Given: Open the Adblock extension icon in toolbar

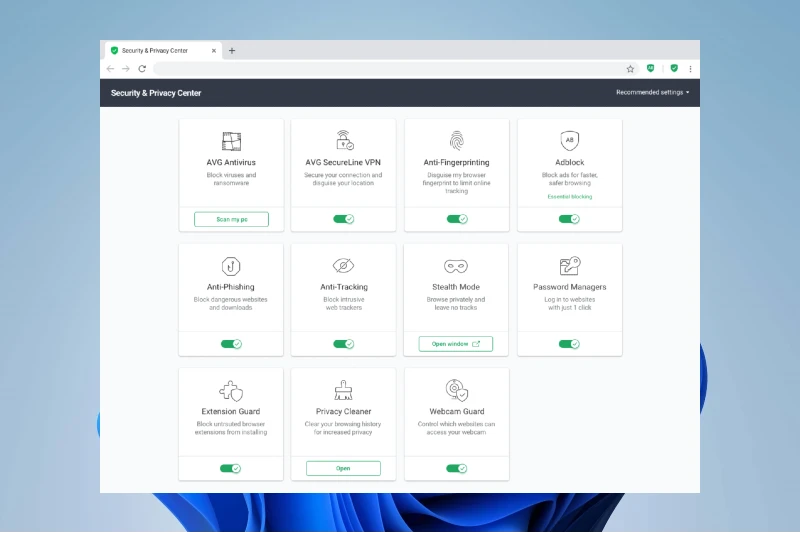Looking at the screenshot, I should pyautogui.click(x=651, y=68).
